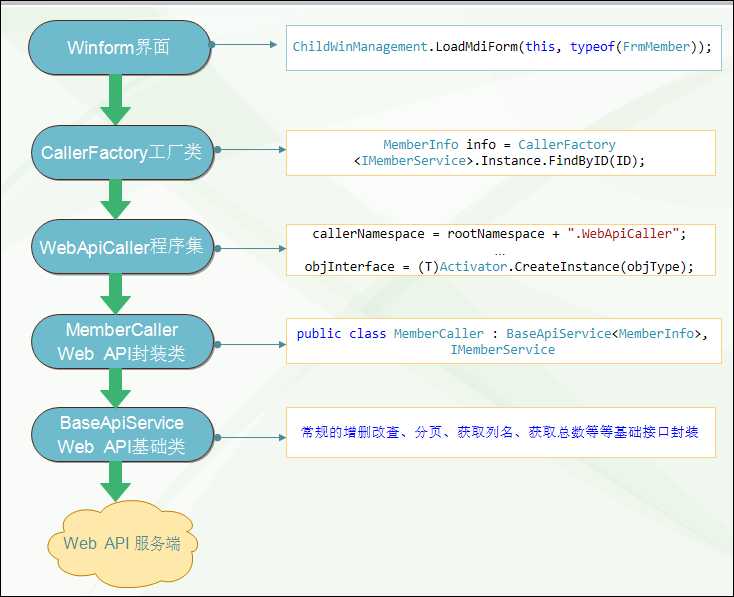This screenshot has width=734, height=597.
Task: Select the 常规的增删改查 description box
Action: coord(501,432)
